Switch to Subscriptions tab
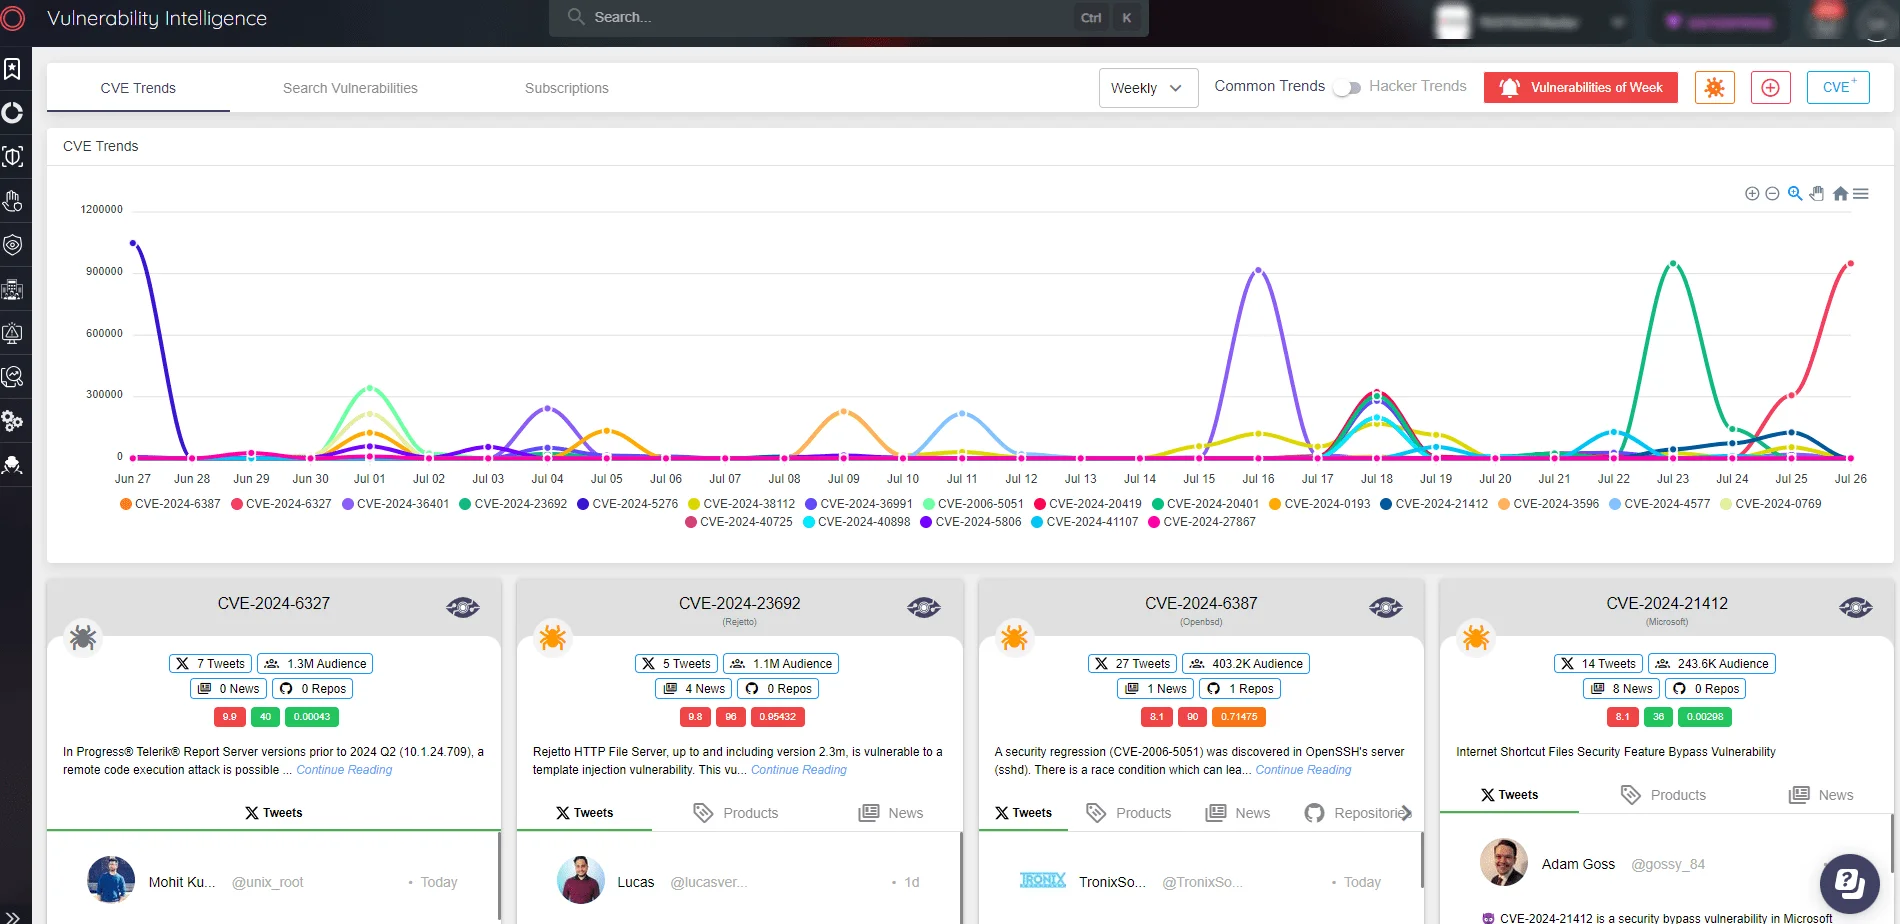The image size is (1900, 924). pos(567,88)
